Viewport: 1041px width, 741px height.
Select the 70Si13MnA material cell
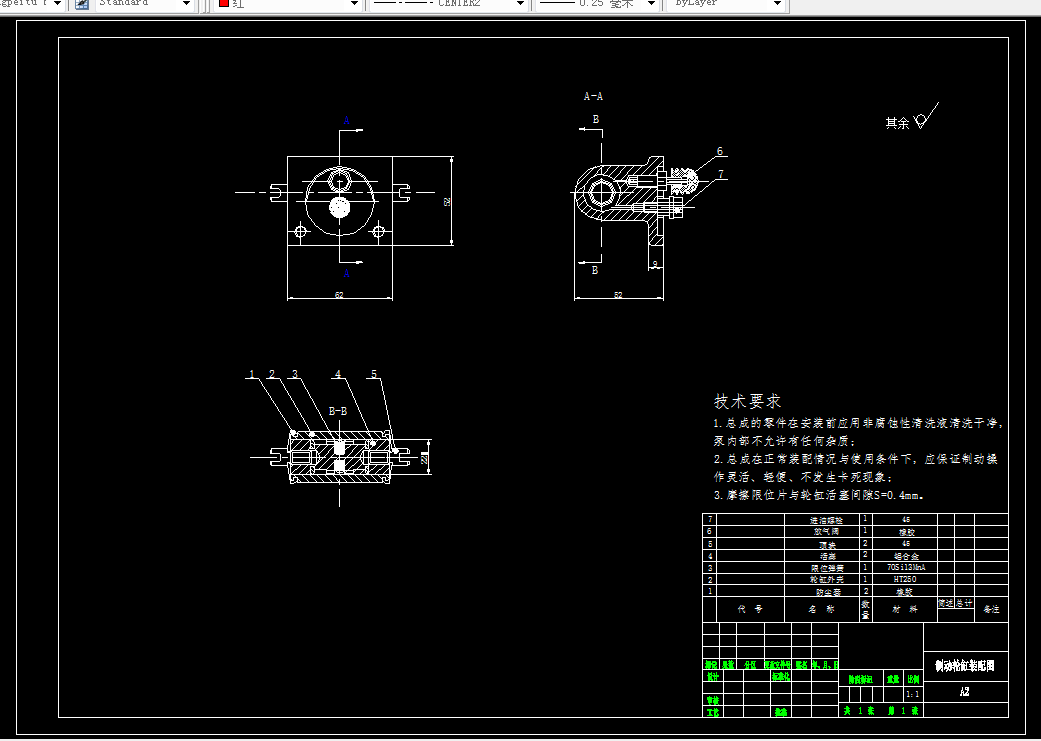point(905,568)
